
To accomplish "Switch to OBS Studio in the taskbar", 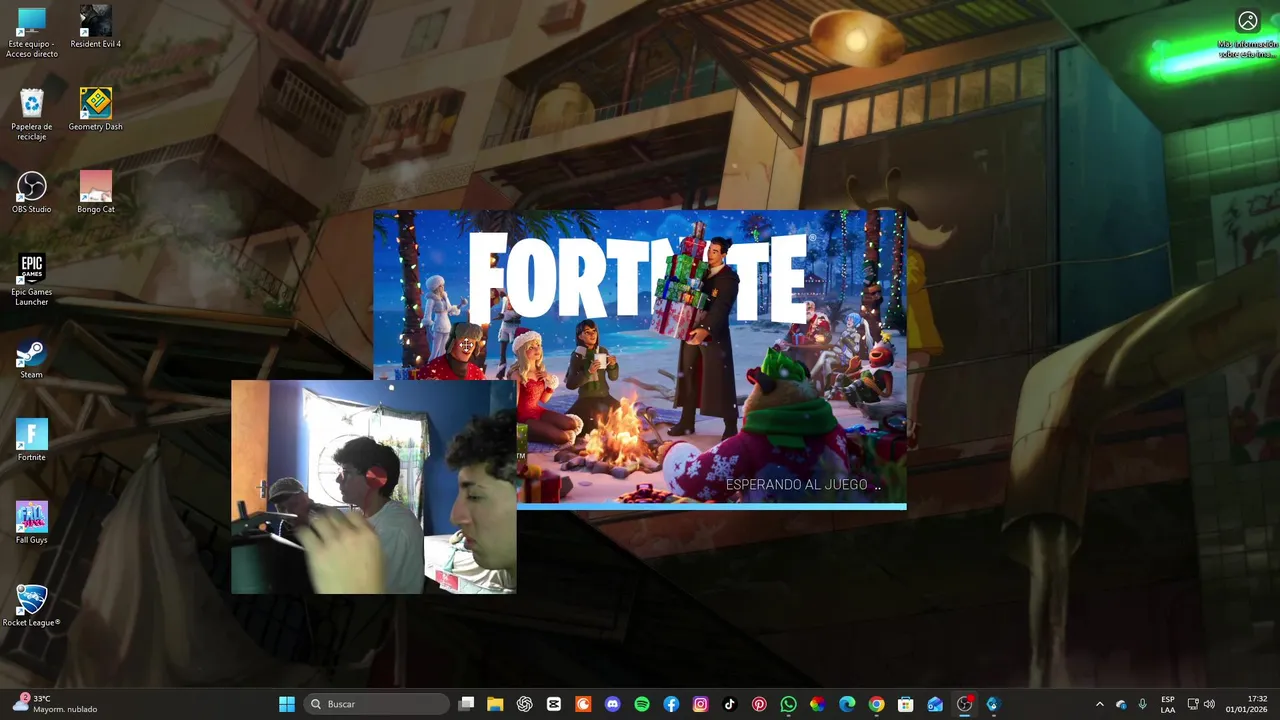I will (965, 704).
